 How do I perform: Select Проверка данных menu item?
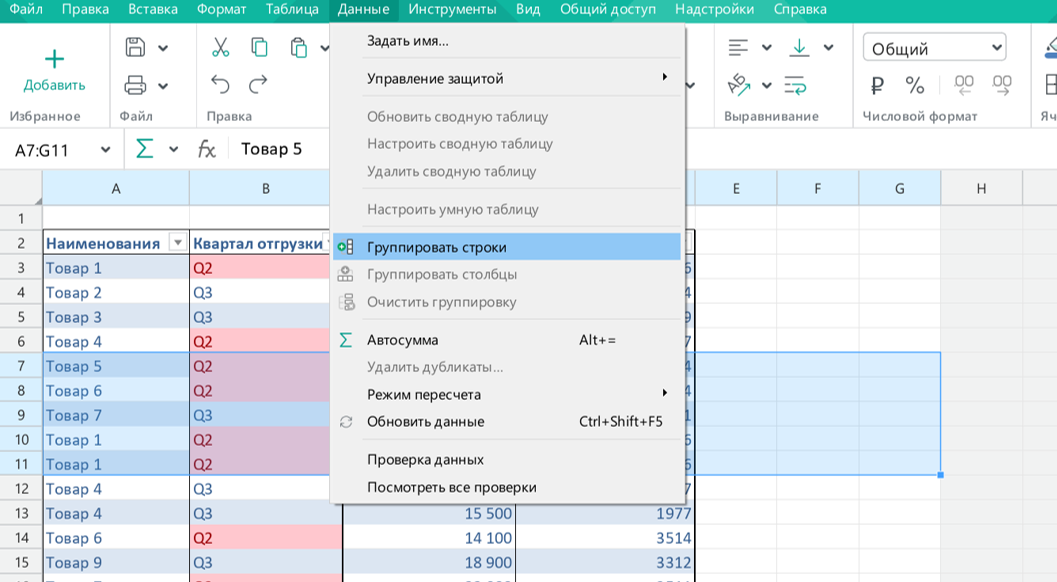pyautogui.click(x=507, y=459)
